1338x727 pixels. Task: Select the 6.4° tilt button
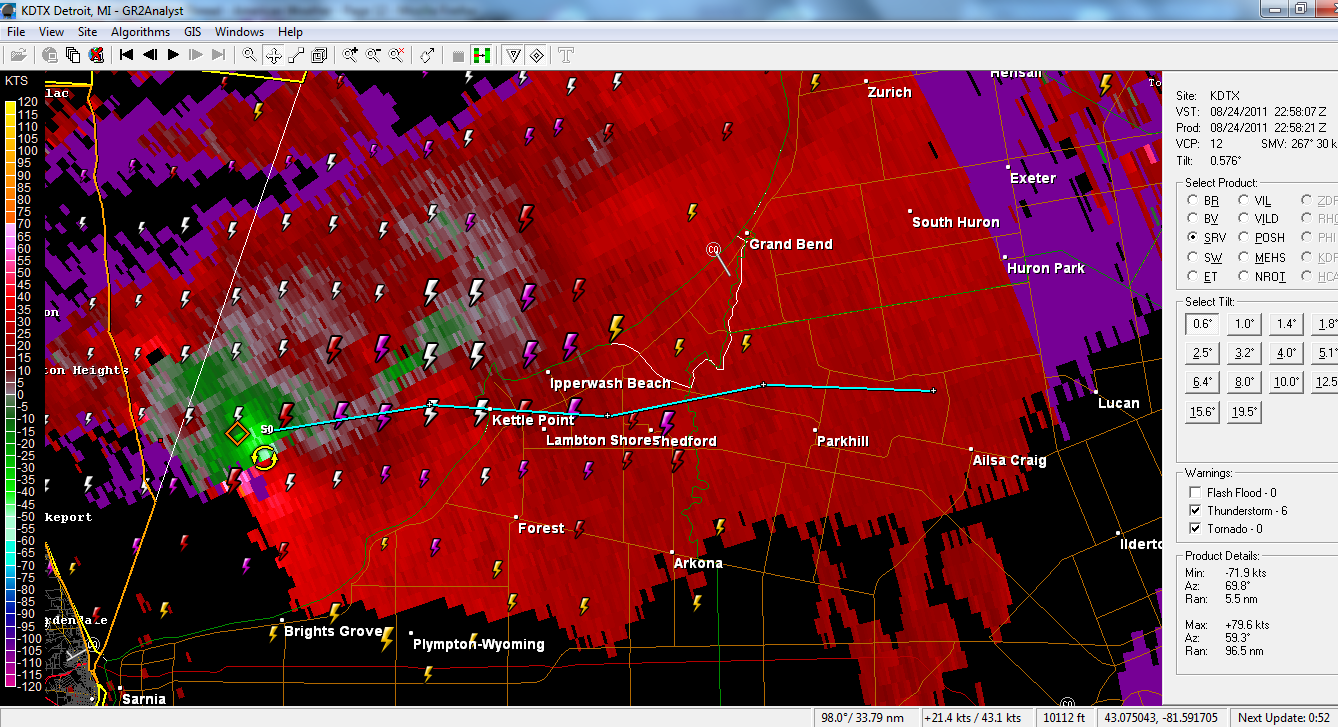click(1203, 381)
